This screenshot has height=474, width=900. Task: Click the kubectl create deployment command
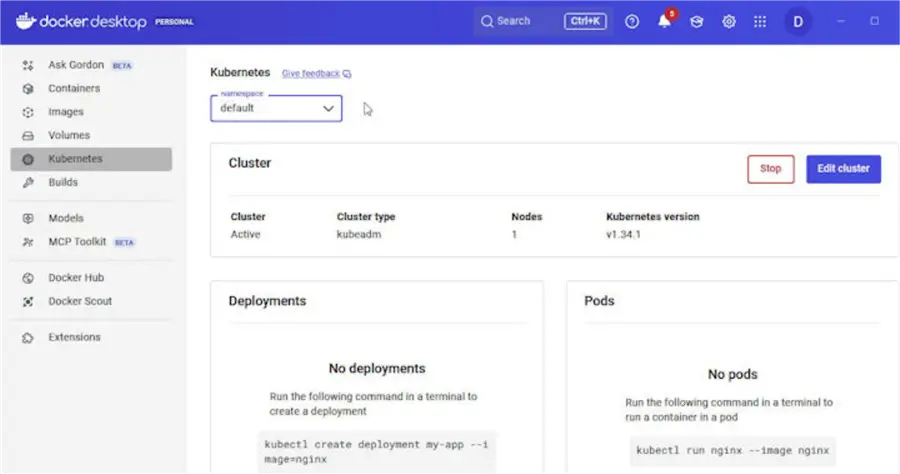[377, 452]
